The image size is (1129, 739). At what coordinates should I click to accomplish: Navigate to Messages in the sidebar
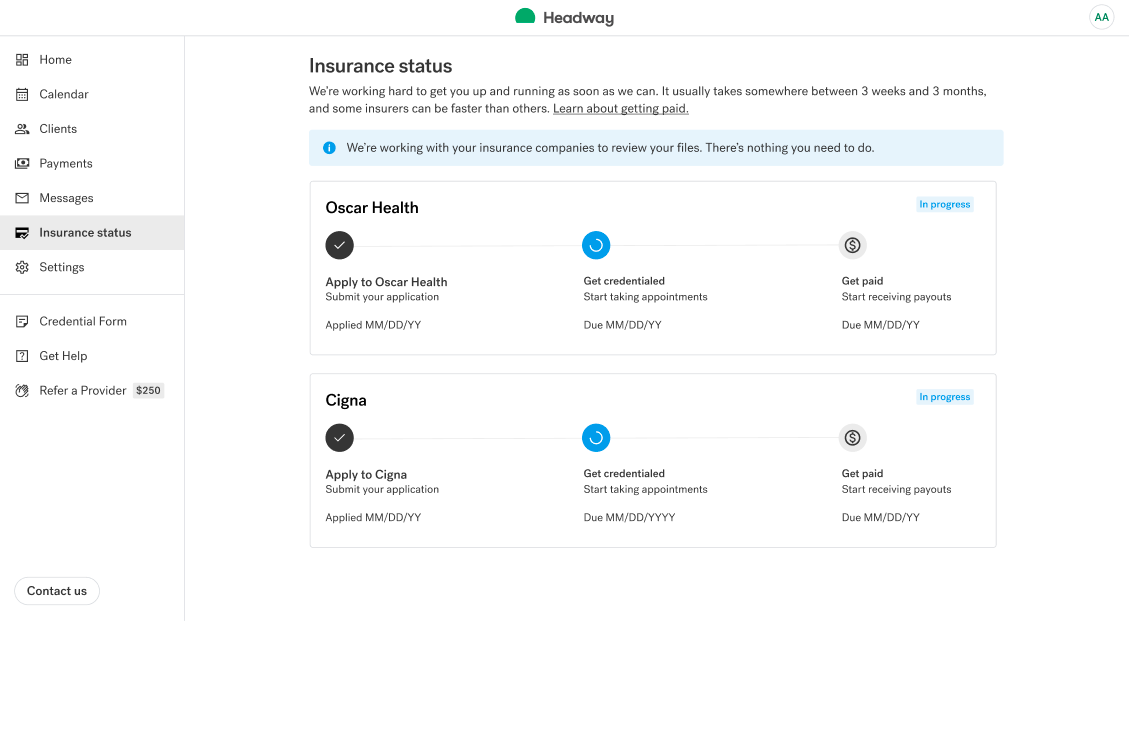point(92,198)
